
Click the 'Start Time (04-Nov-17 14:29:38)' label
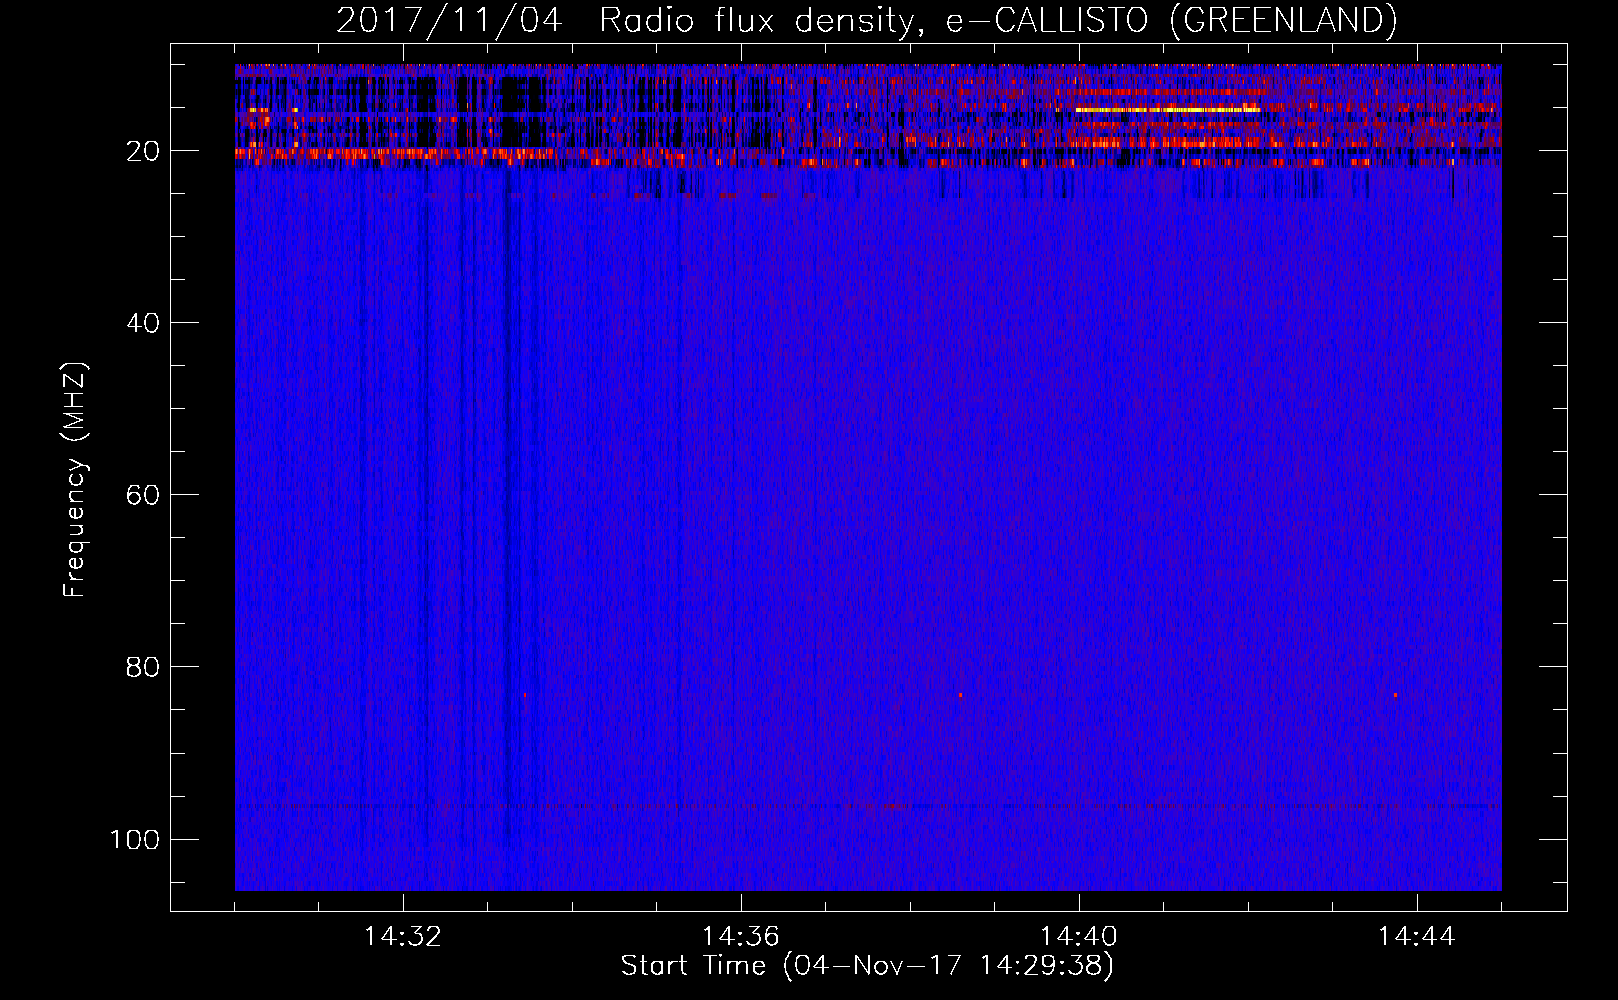pos(867,965)
